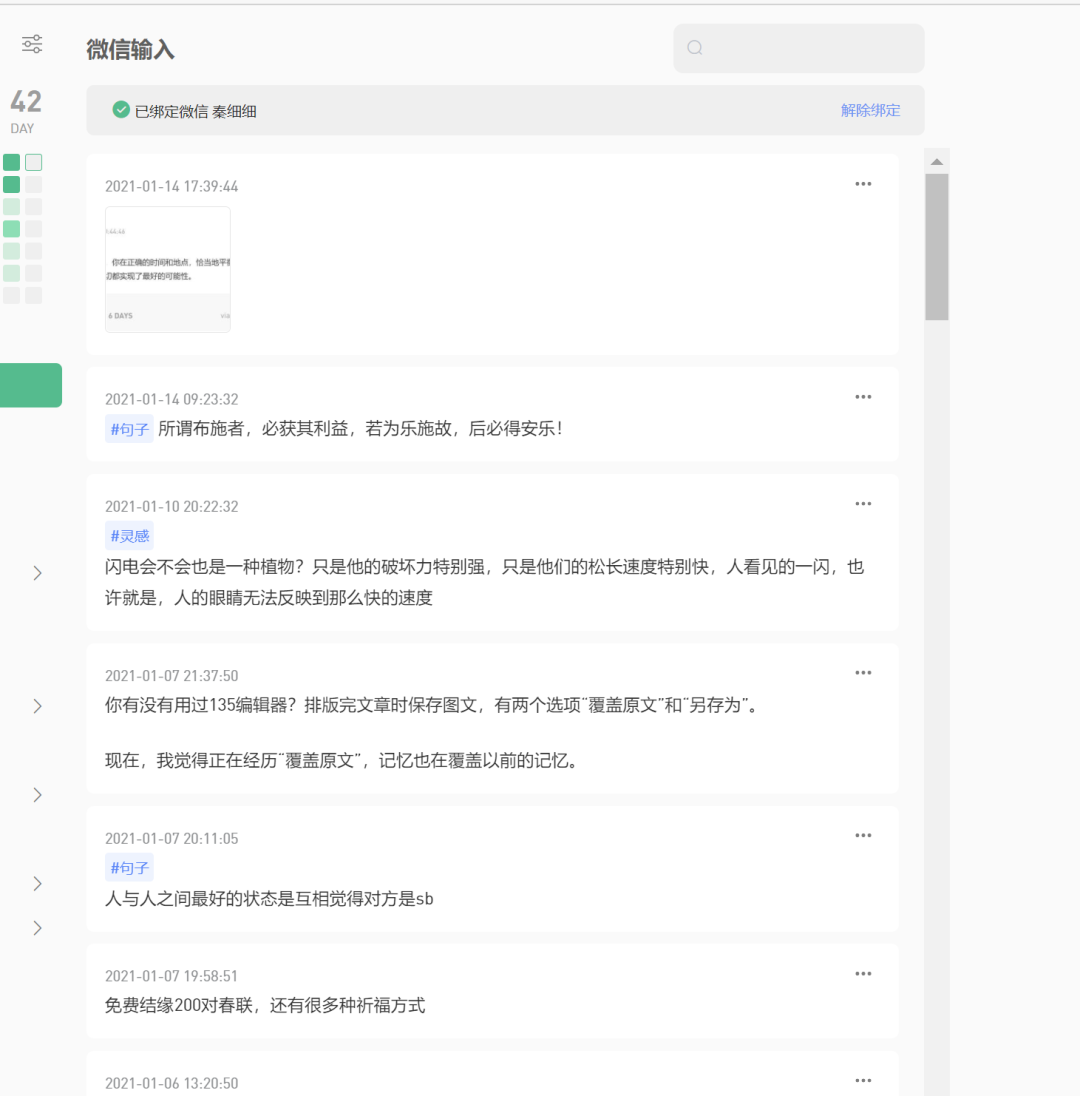
Task: Click the timestamp 2021-01-10 20:22:32
Action: (x=171, y=507)
